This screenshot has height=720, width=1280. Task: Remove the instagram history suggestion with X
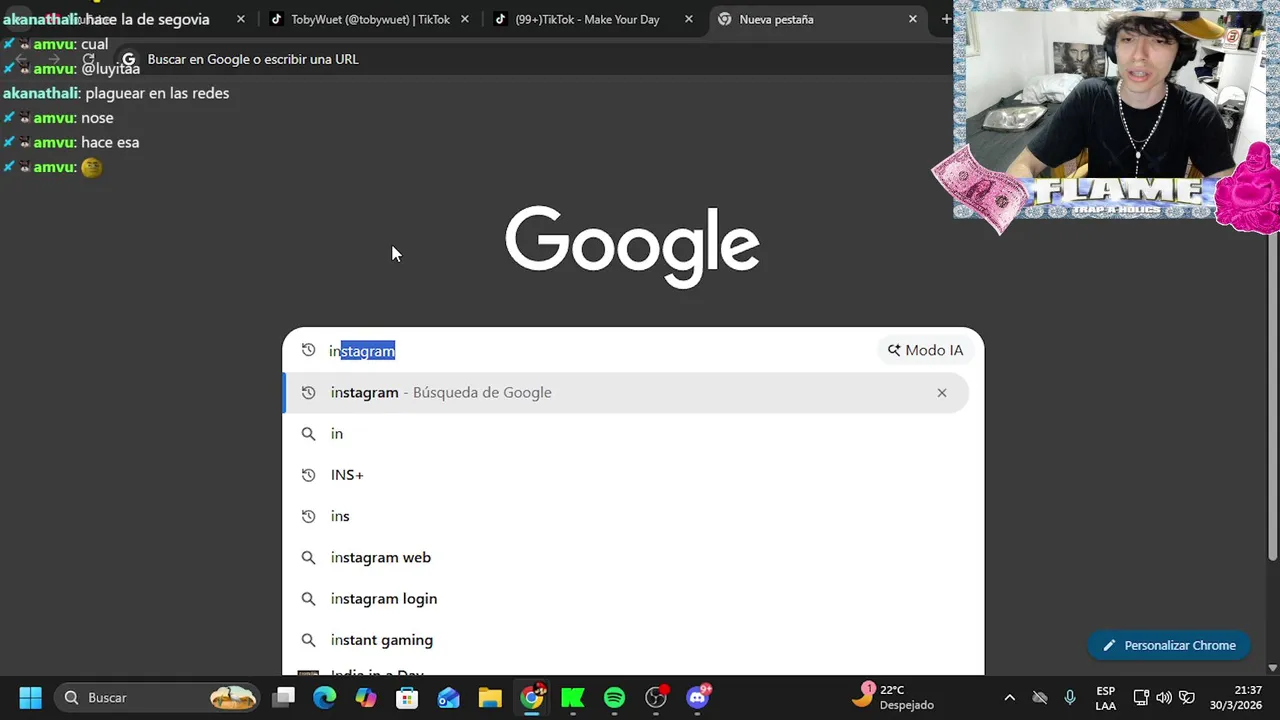942,392
